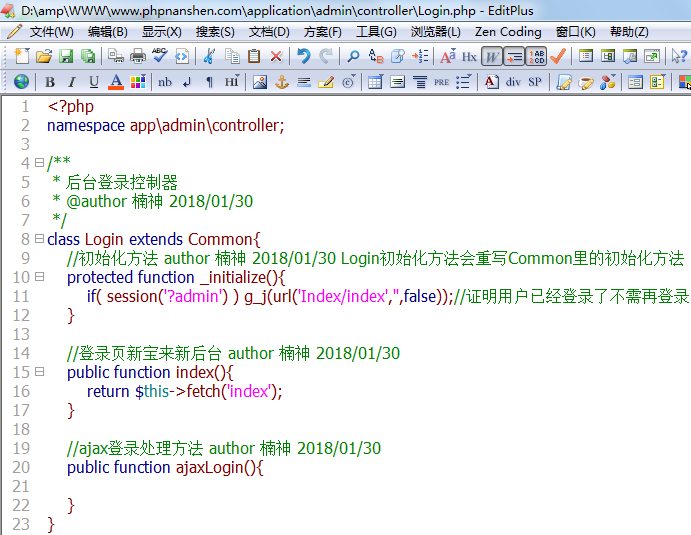Open the list tag dropdown
Screen dimensions: 691x535
click(463, 82)
